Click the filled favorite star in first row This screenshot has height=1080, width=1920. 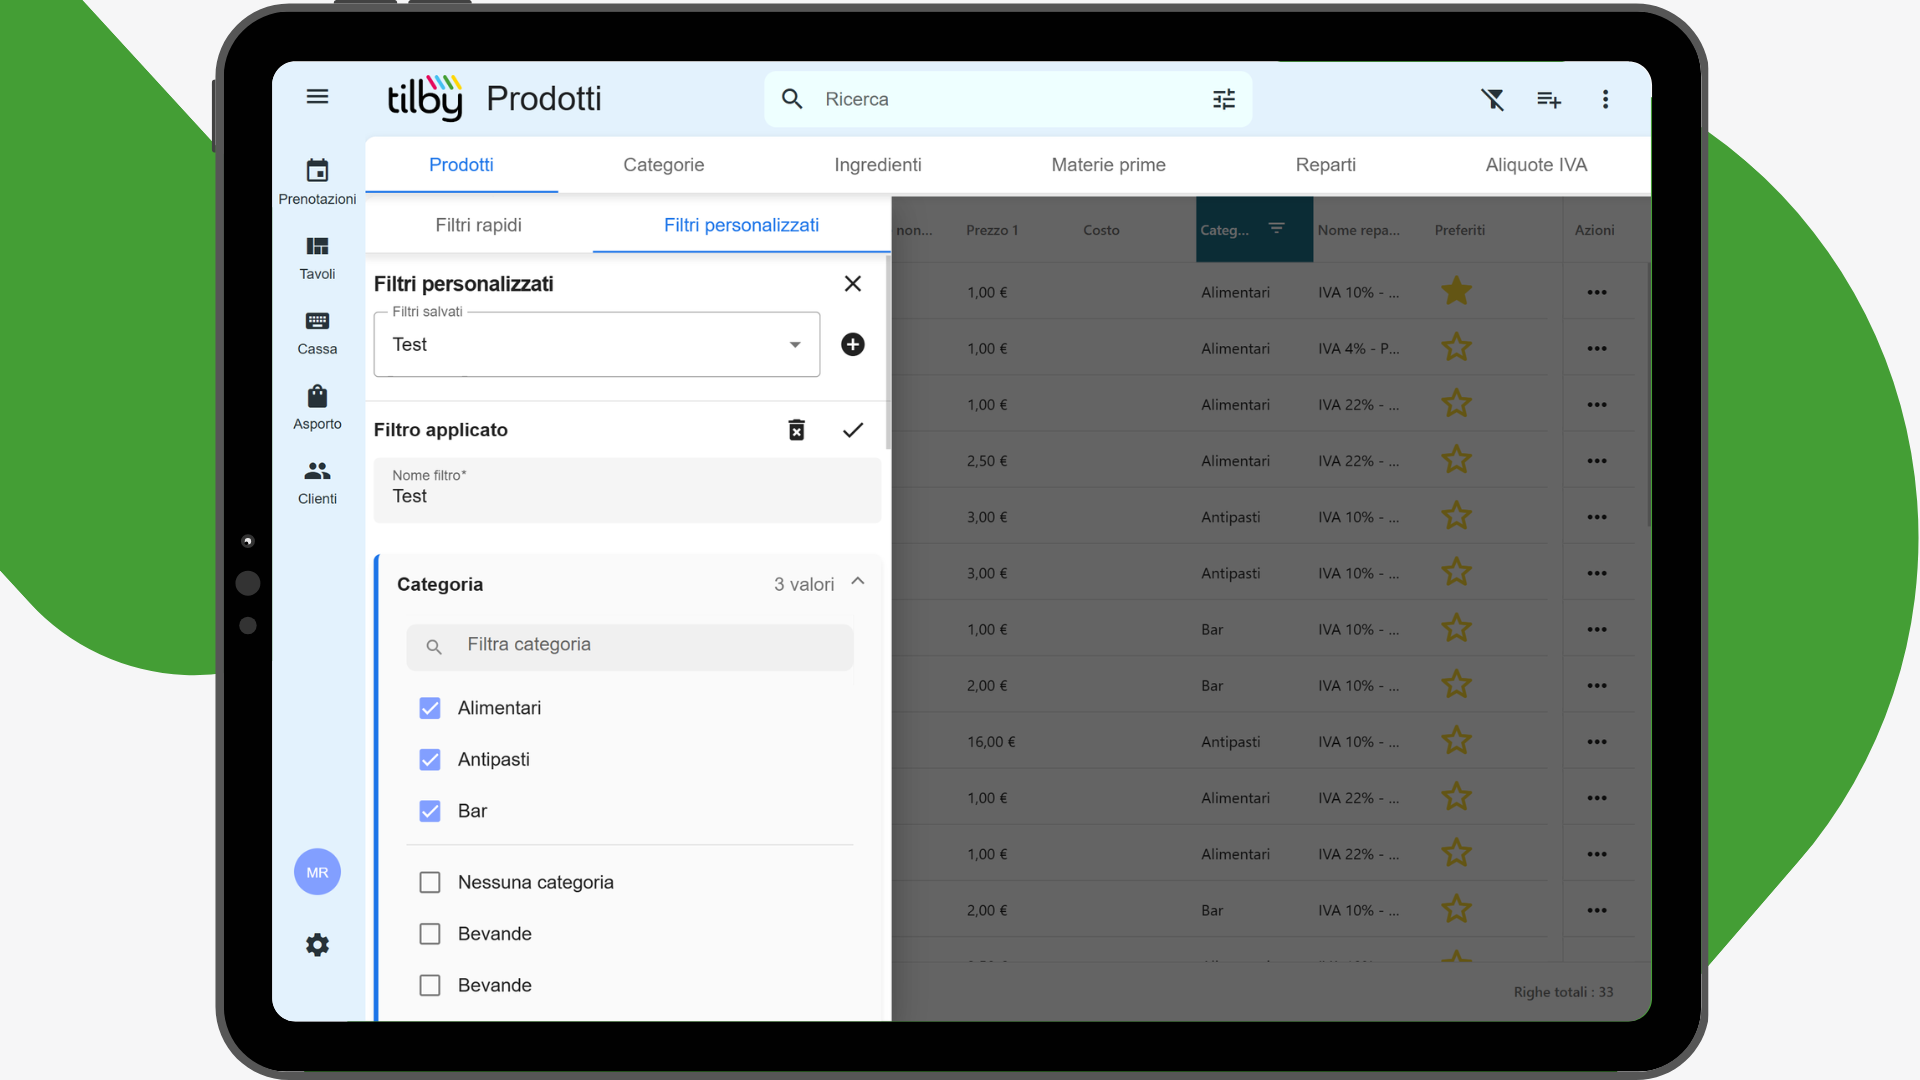(1456, 291)
